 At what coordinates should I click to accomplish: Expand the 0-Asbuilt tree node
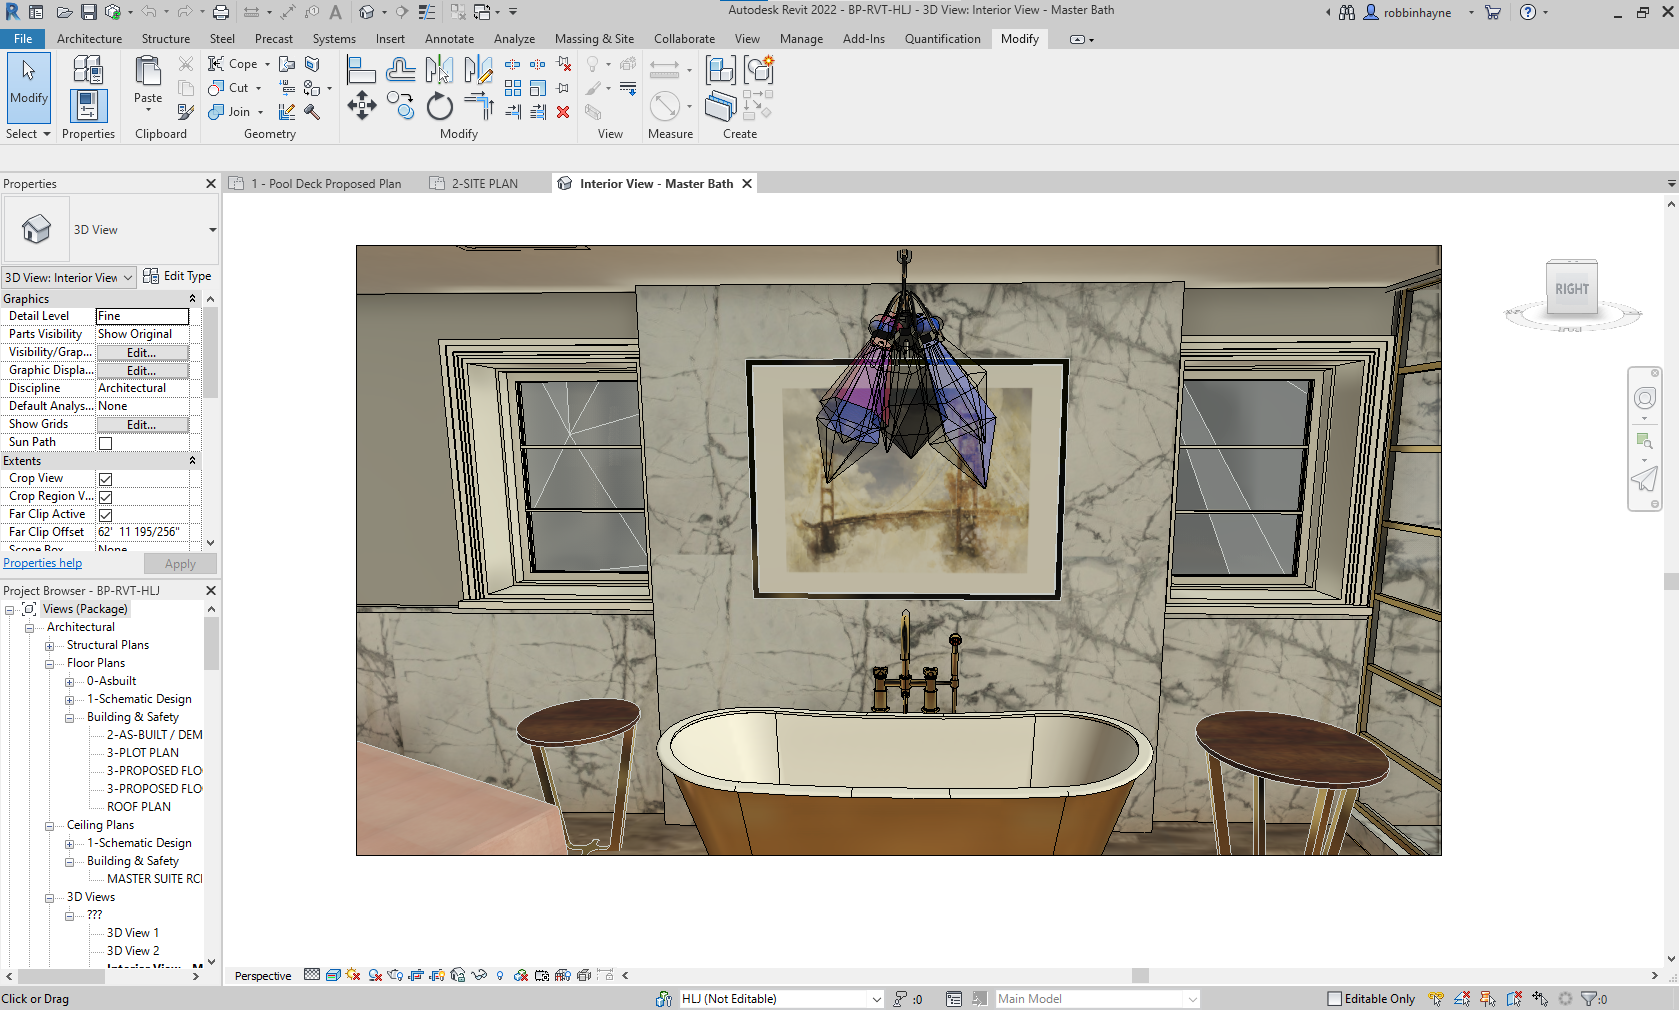click(x=69, y=682)
